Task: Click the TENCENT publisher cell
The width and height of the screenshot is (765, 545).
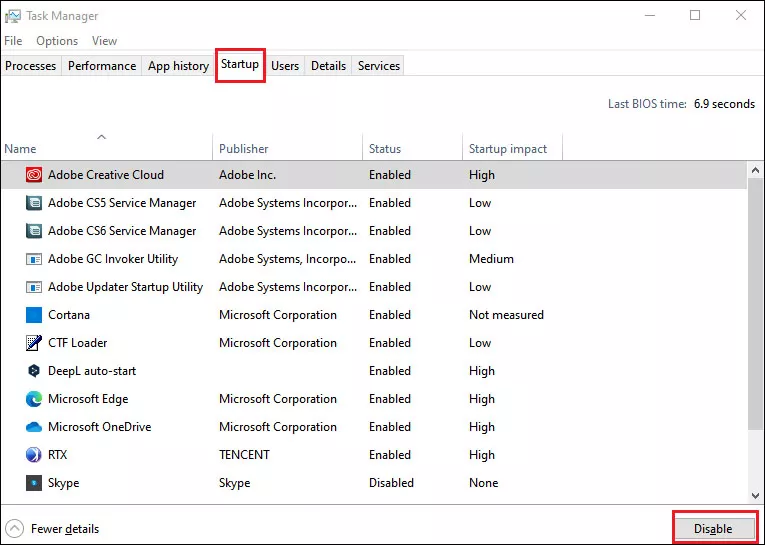Action: [x=244, y=455]
